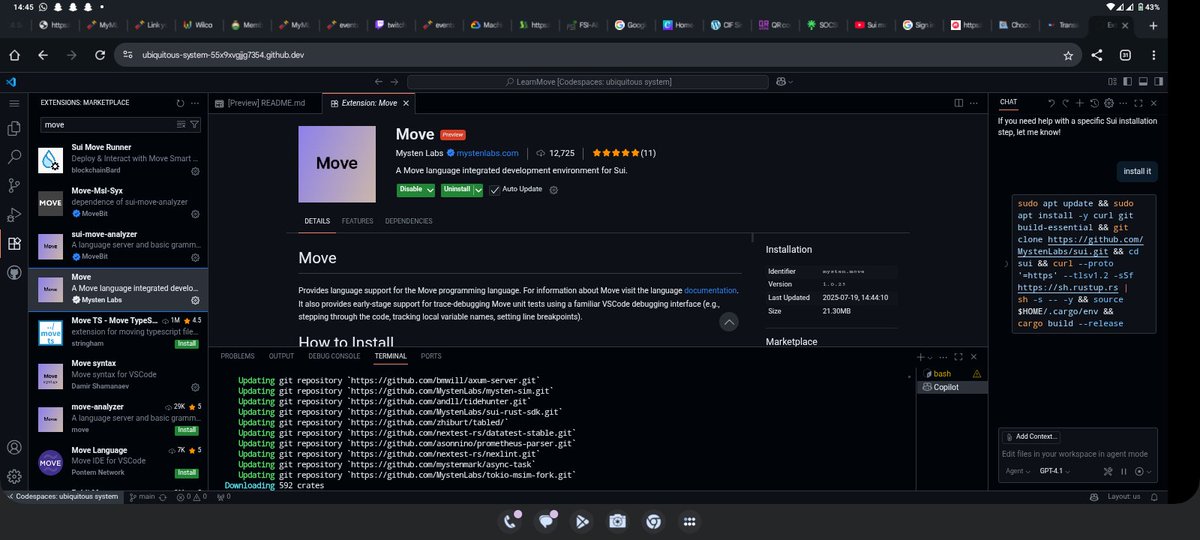Close the Extension: Move tab

[x=406, y=102]
